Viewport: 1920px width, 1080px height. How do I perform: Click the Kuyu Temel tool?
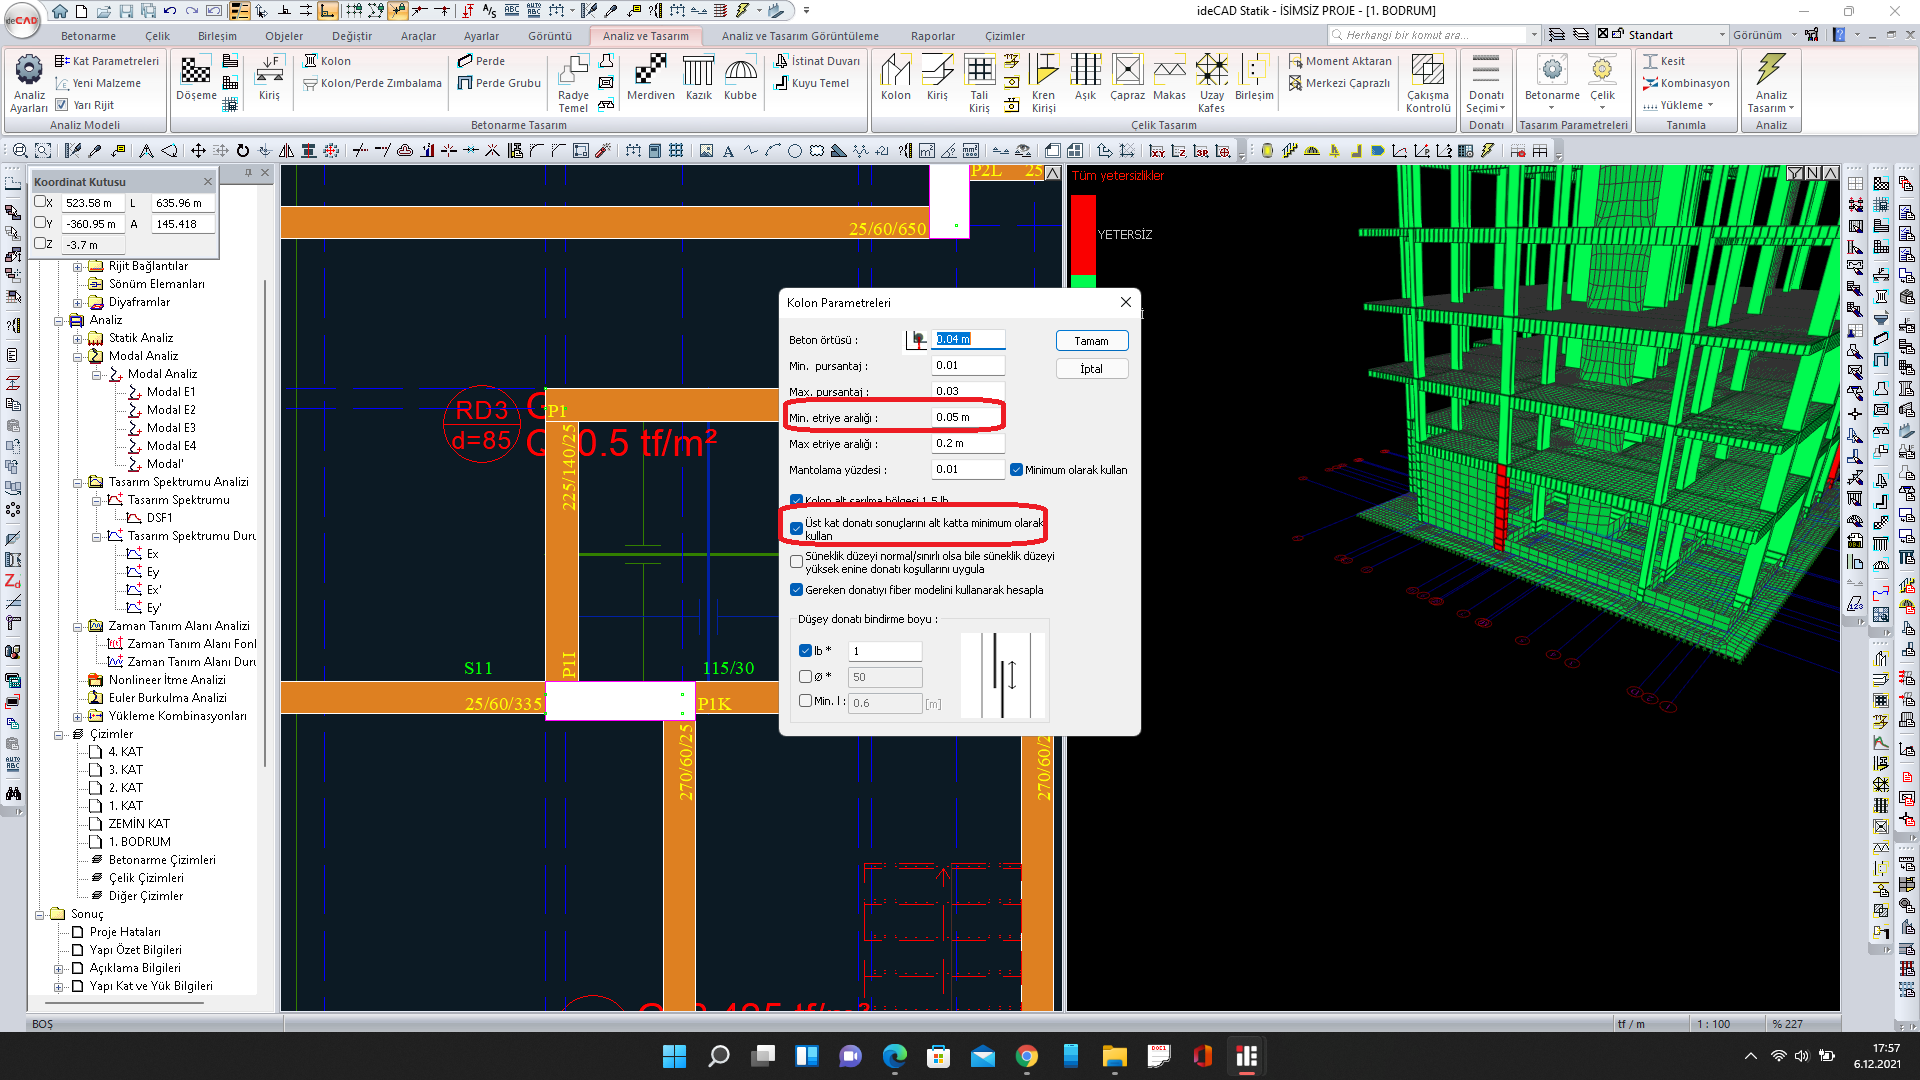[811, 83]
